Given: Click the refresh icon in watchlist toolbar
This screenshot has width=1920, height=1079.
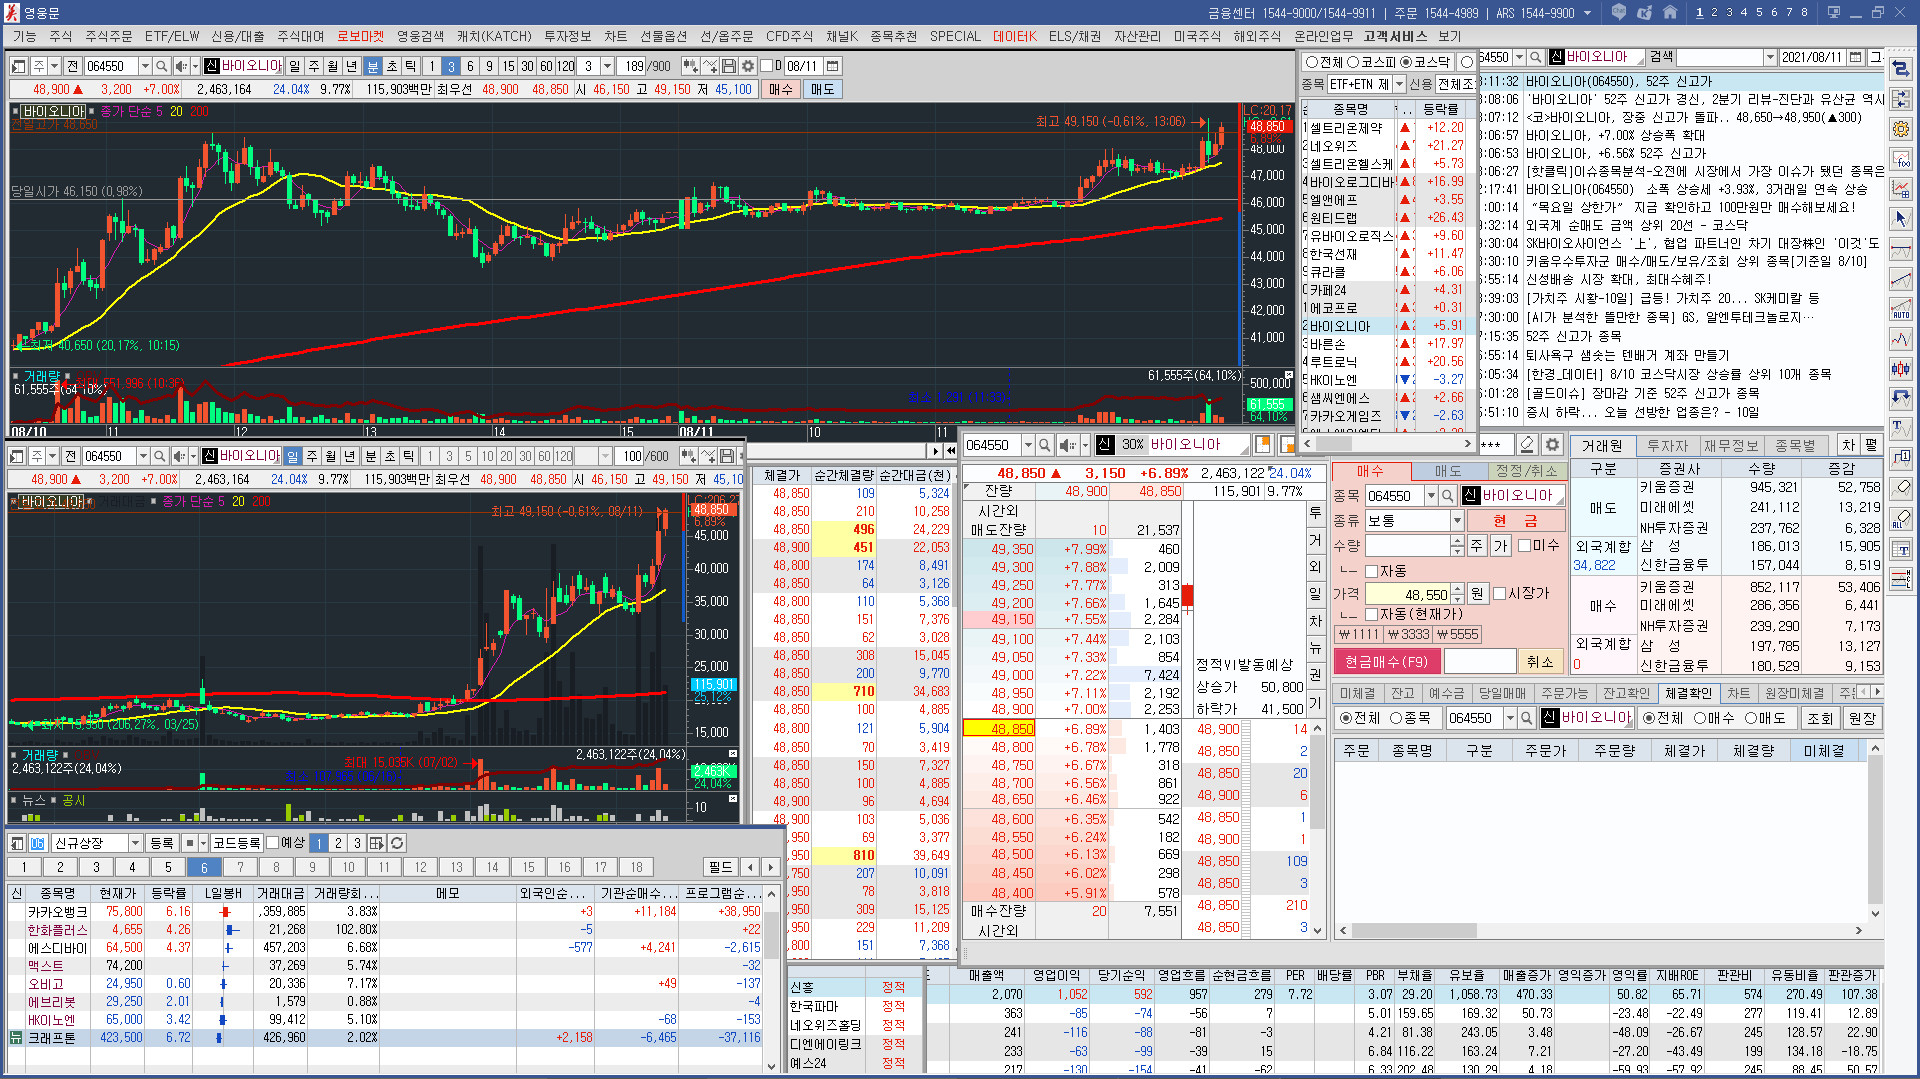Looking at the screenshot, I should tap(397, 843).
